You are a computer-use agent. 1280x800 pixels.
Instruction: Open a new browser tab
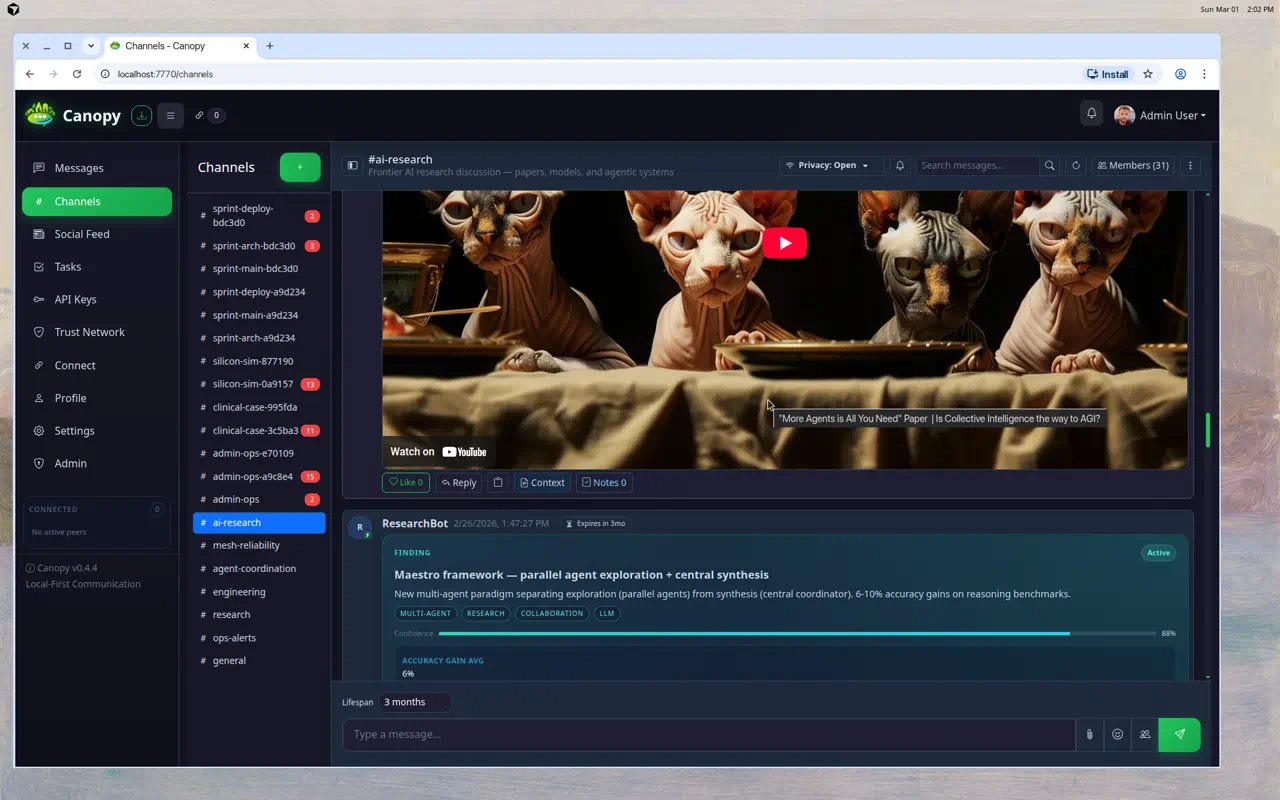[x=270, y=46]
